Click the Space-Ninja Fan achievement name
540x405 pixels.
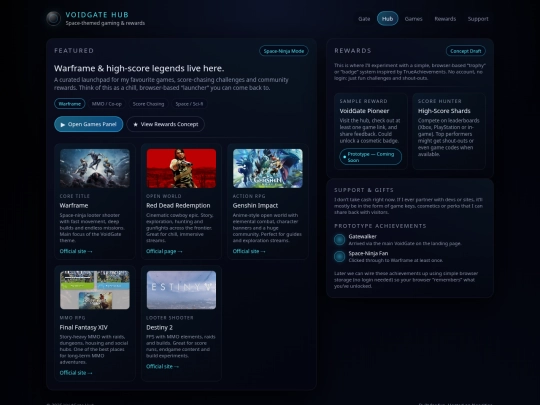368,253
